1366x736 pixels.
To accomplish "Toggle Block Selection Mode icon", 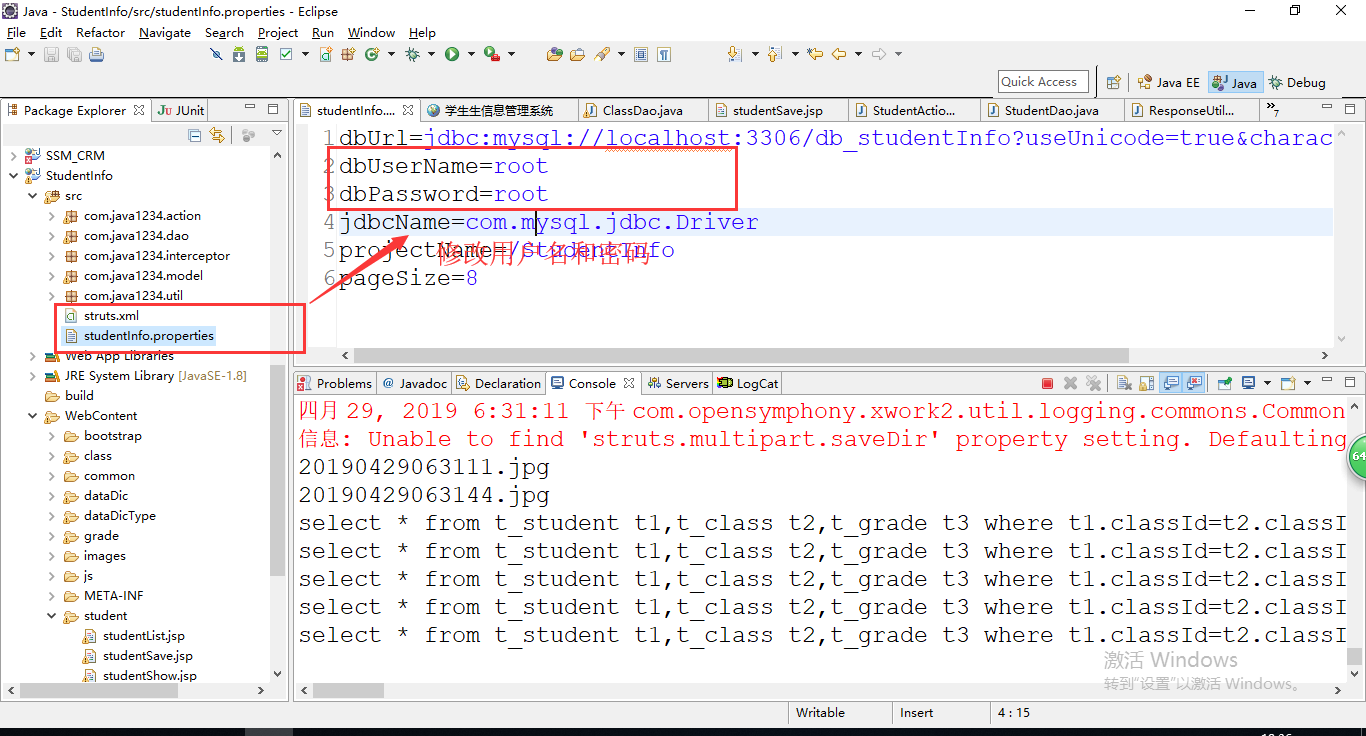I will click(x=641, y=54).
